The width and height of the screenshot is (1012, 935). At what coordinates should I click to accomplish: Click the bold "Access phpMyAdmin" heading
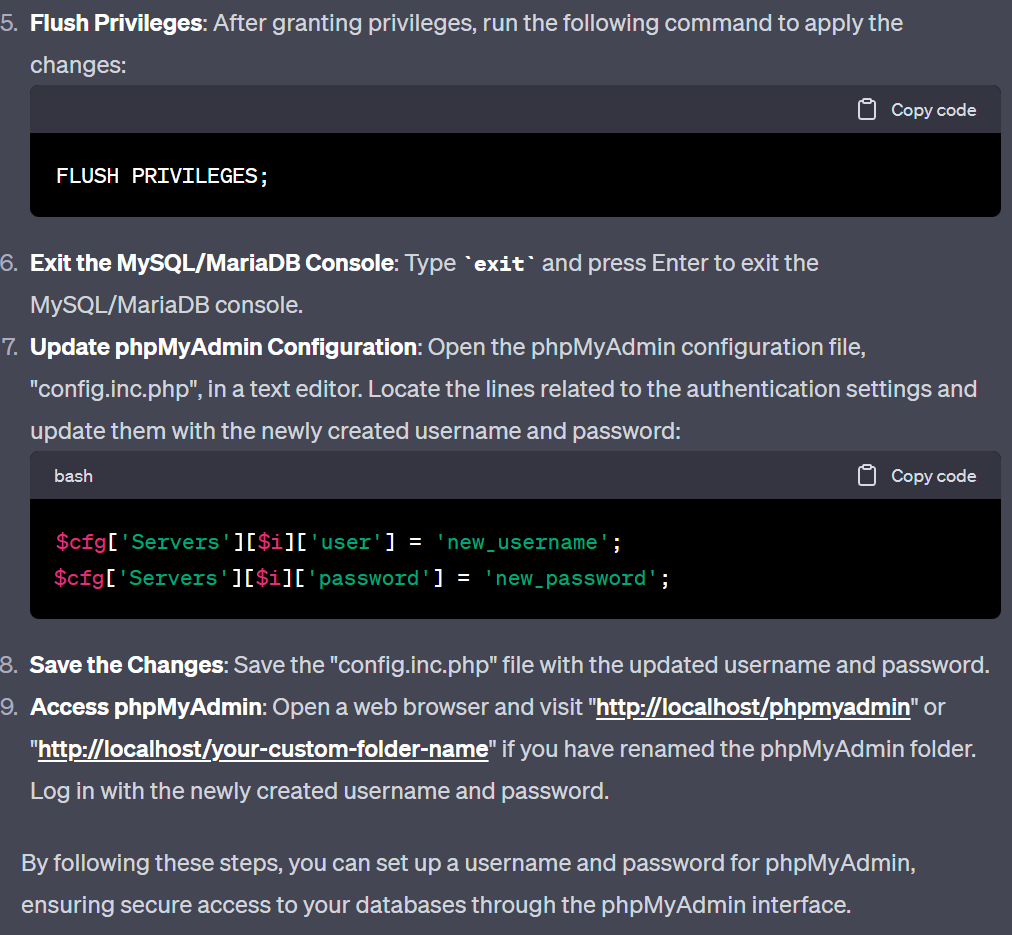click(x=146, y=707)
